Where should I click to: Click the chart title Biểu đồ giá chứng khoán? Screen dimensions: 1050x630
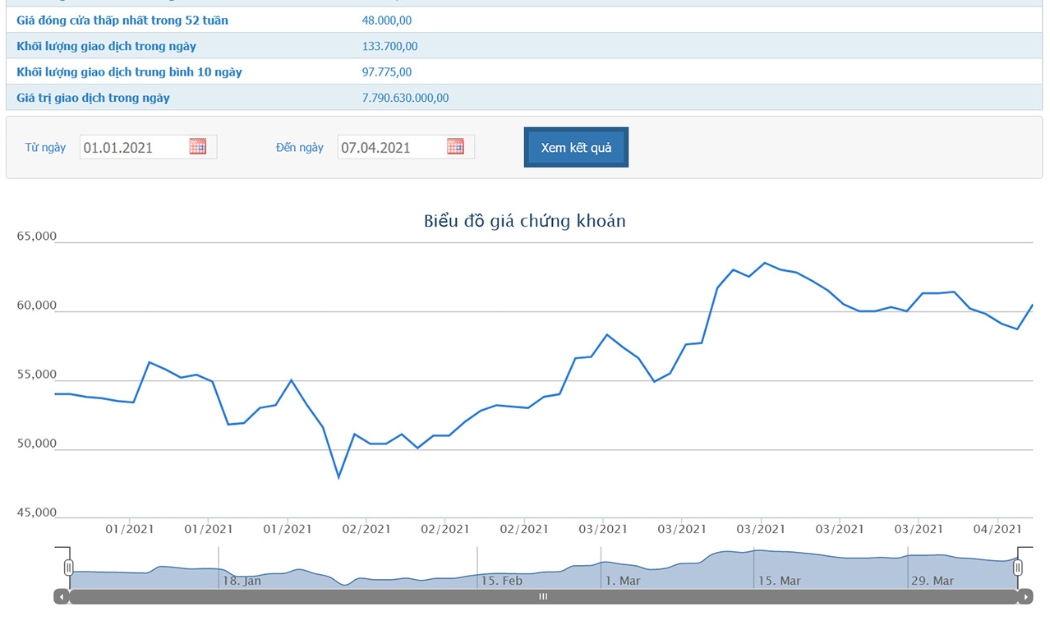click(x=524, y=221)
